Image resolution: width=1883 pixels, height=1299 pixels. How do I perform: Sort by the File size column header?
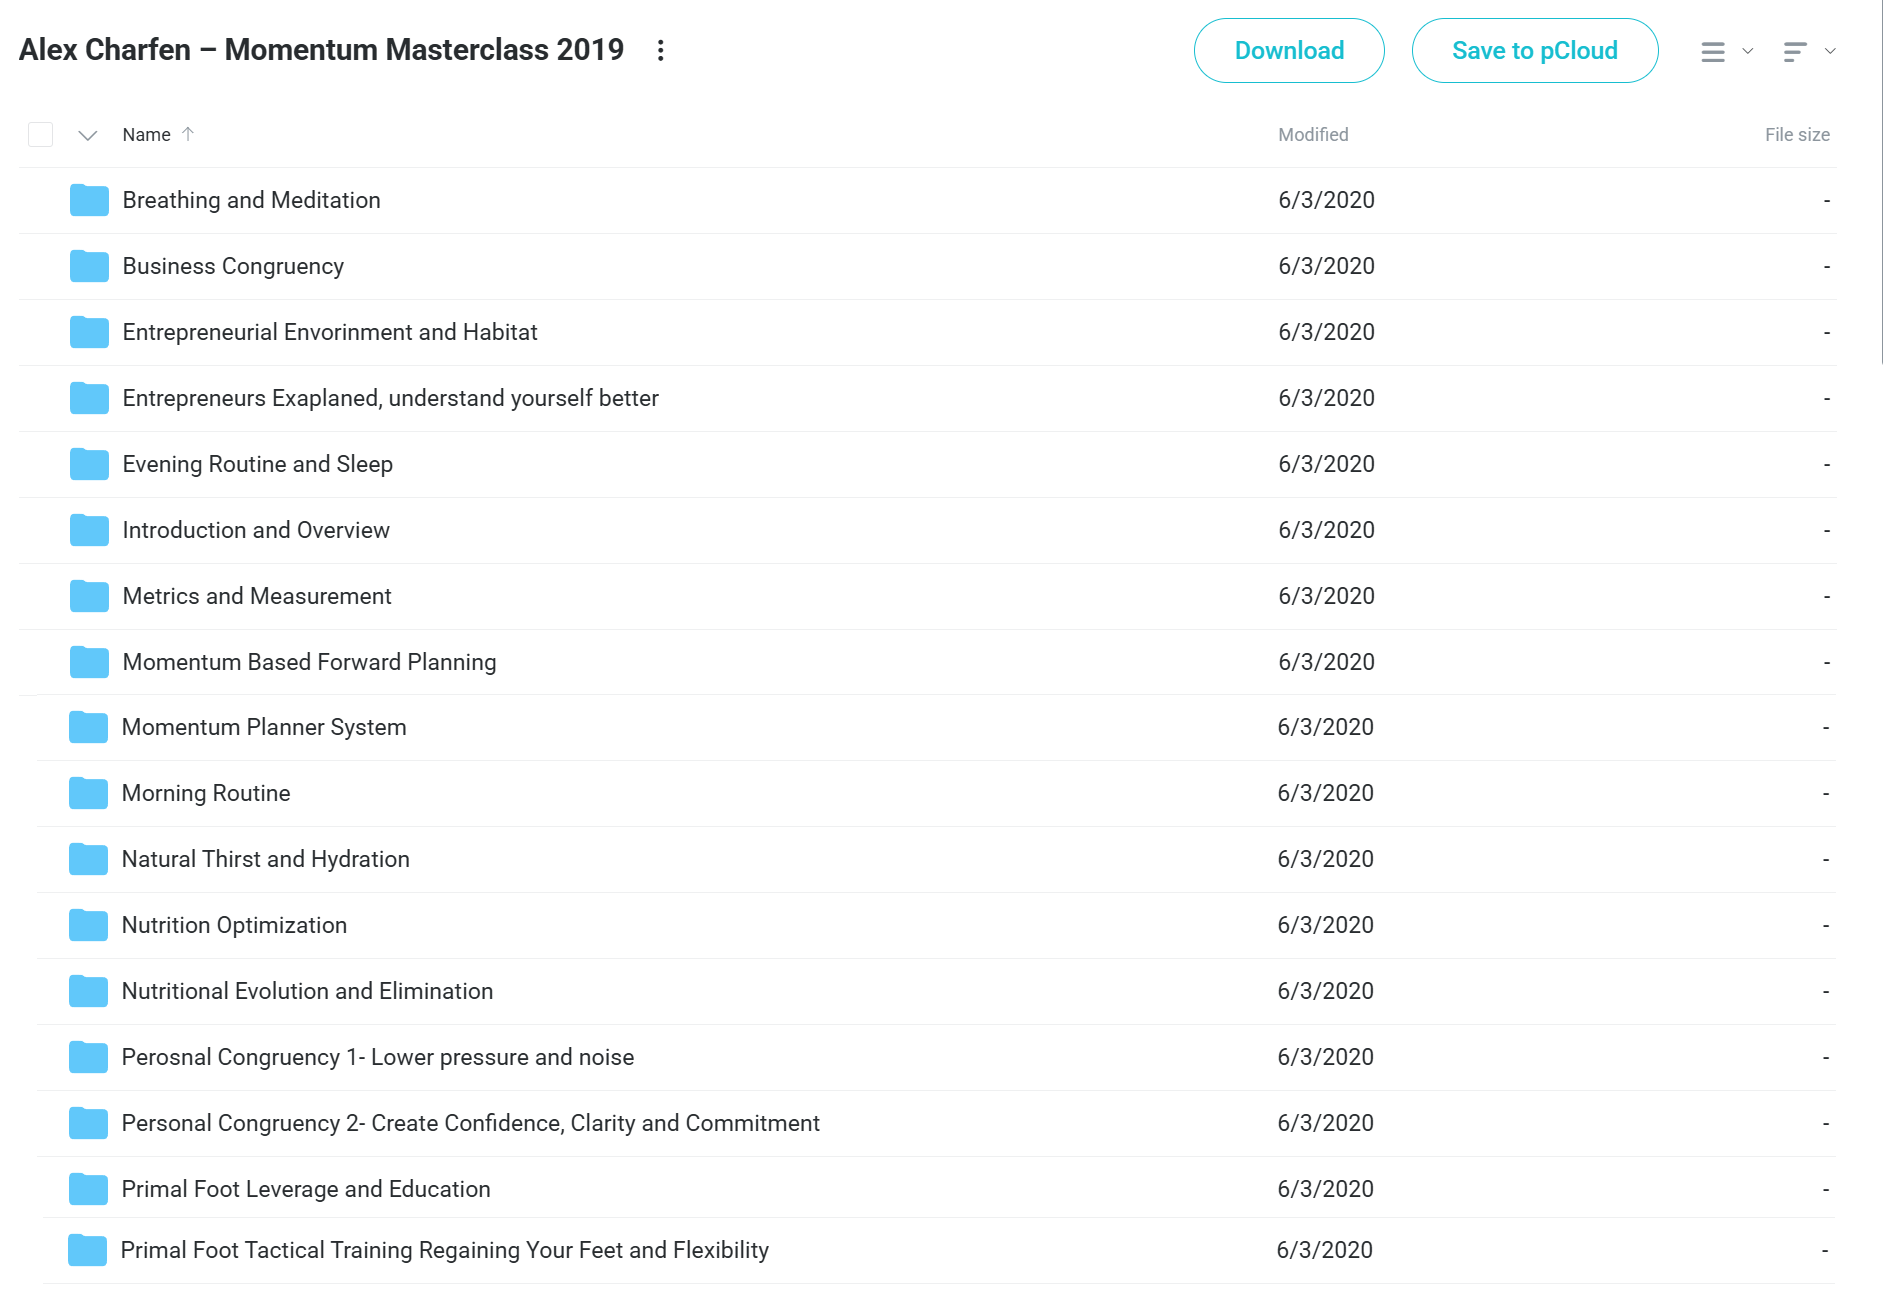1797,135
